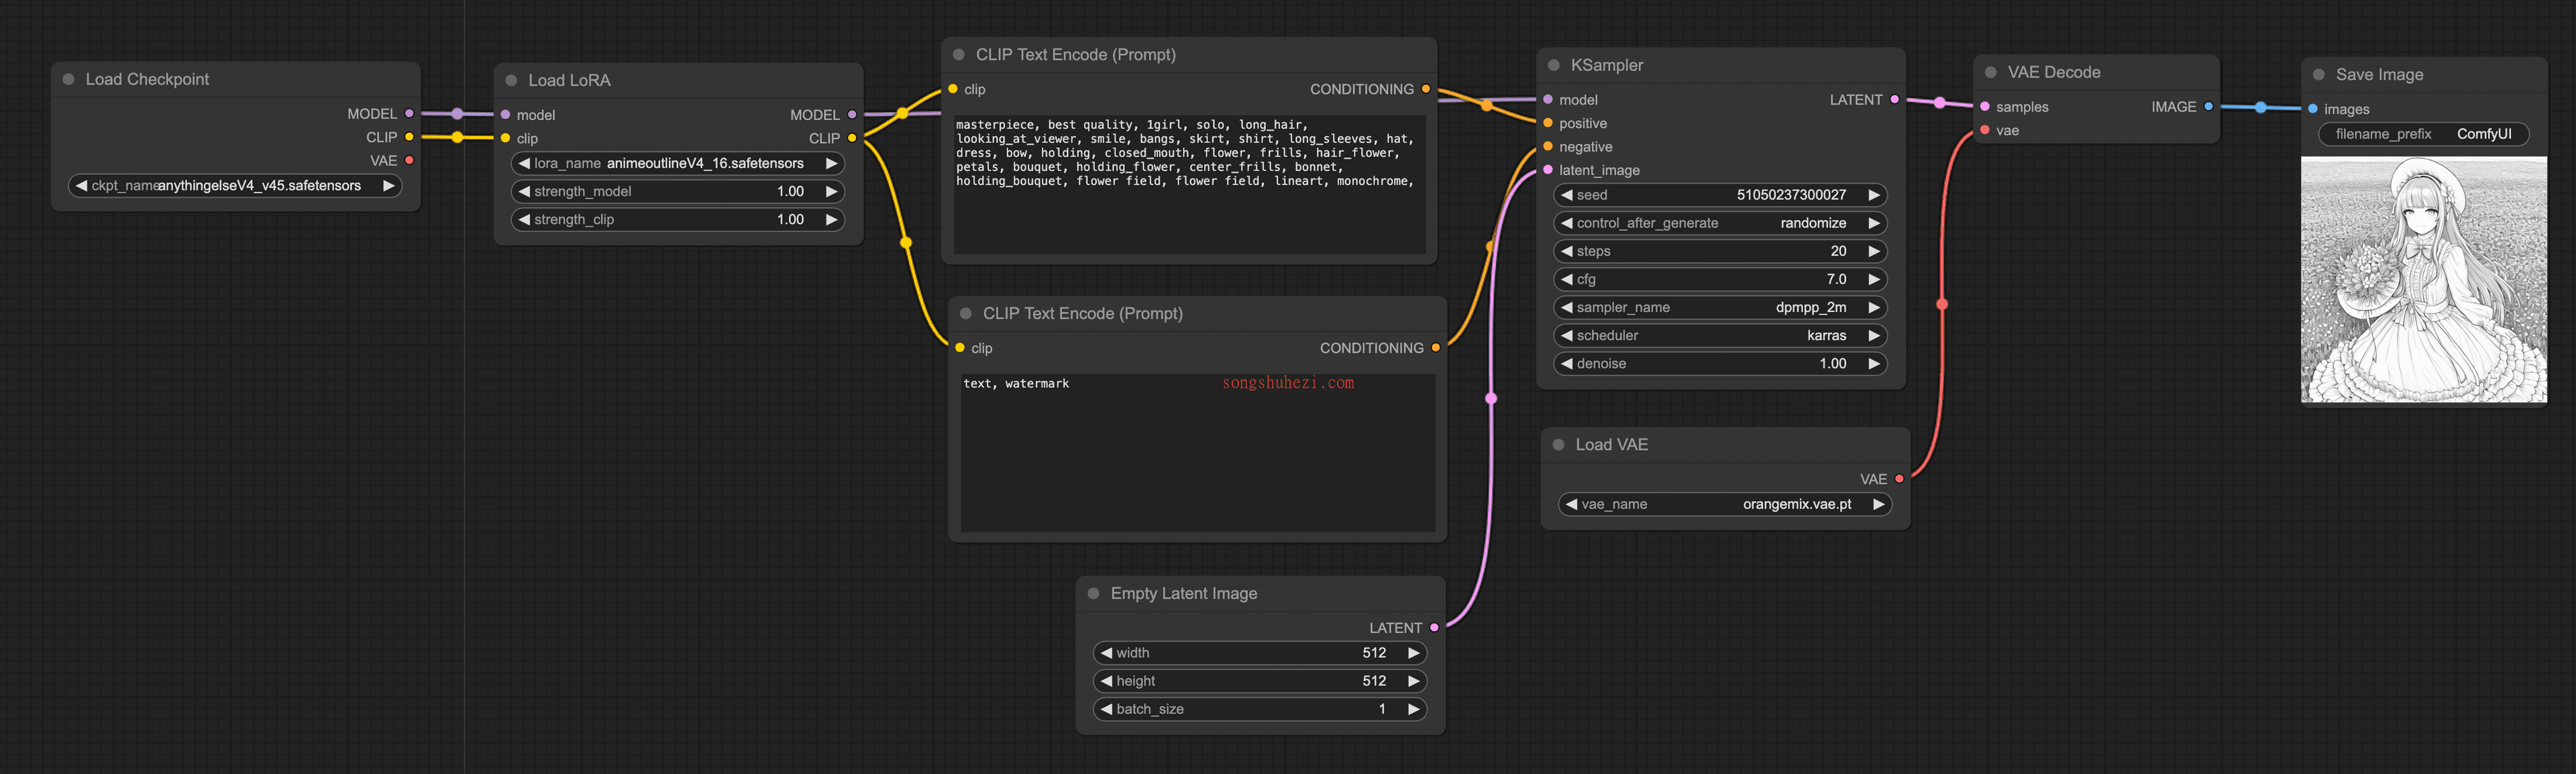Click the positive input socket on KSampler
Screen dimensions: 2576x774
coord(1548,123)
